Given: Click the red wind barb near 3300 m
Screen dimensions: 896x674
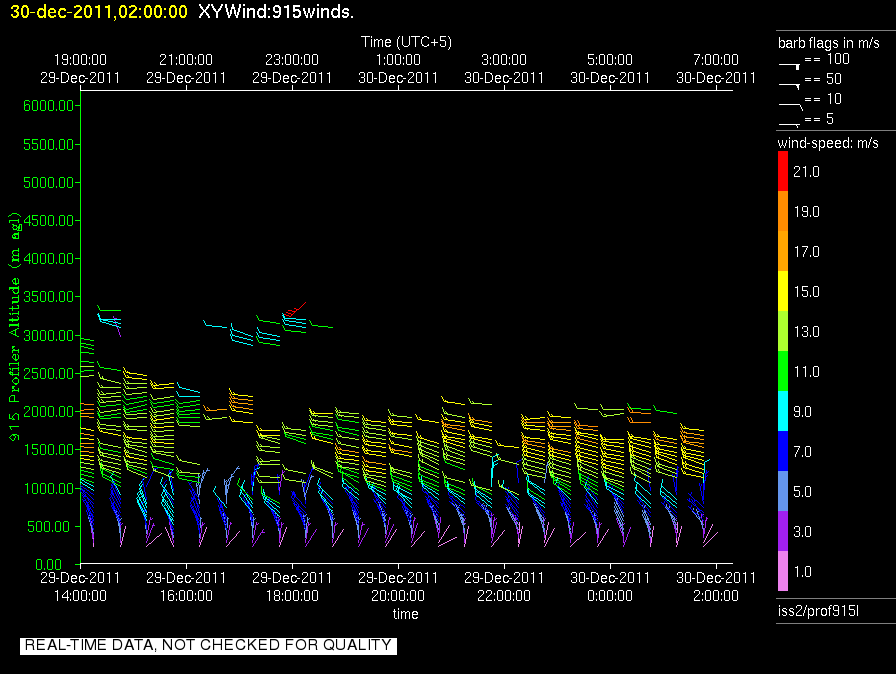Looking at the screenshot, I should coord(291,312).
